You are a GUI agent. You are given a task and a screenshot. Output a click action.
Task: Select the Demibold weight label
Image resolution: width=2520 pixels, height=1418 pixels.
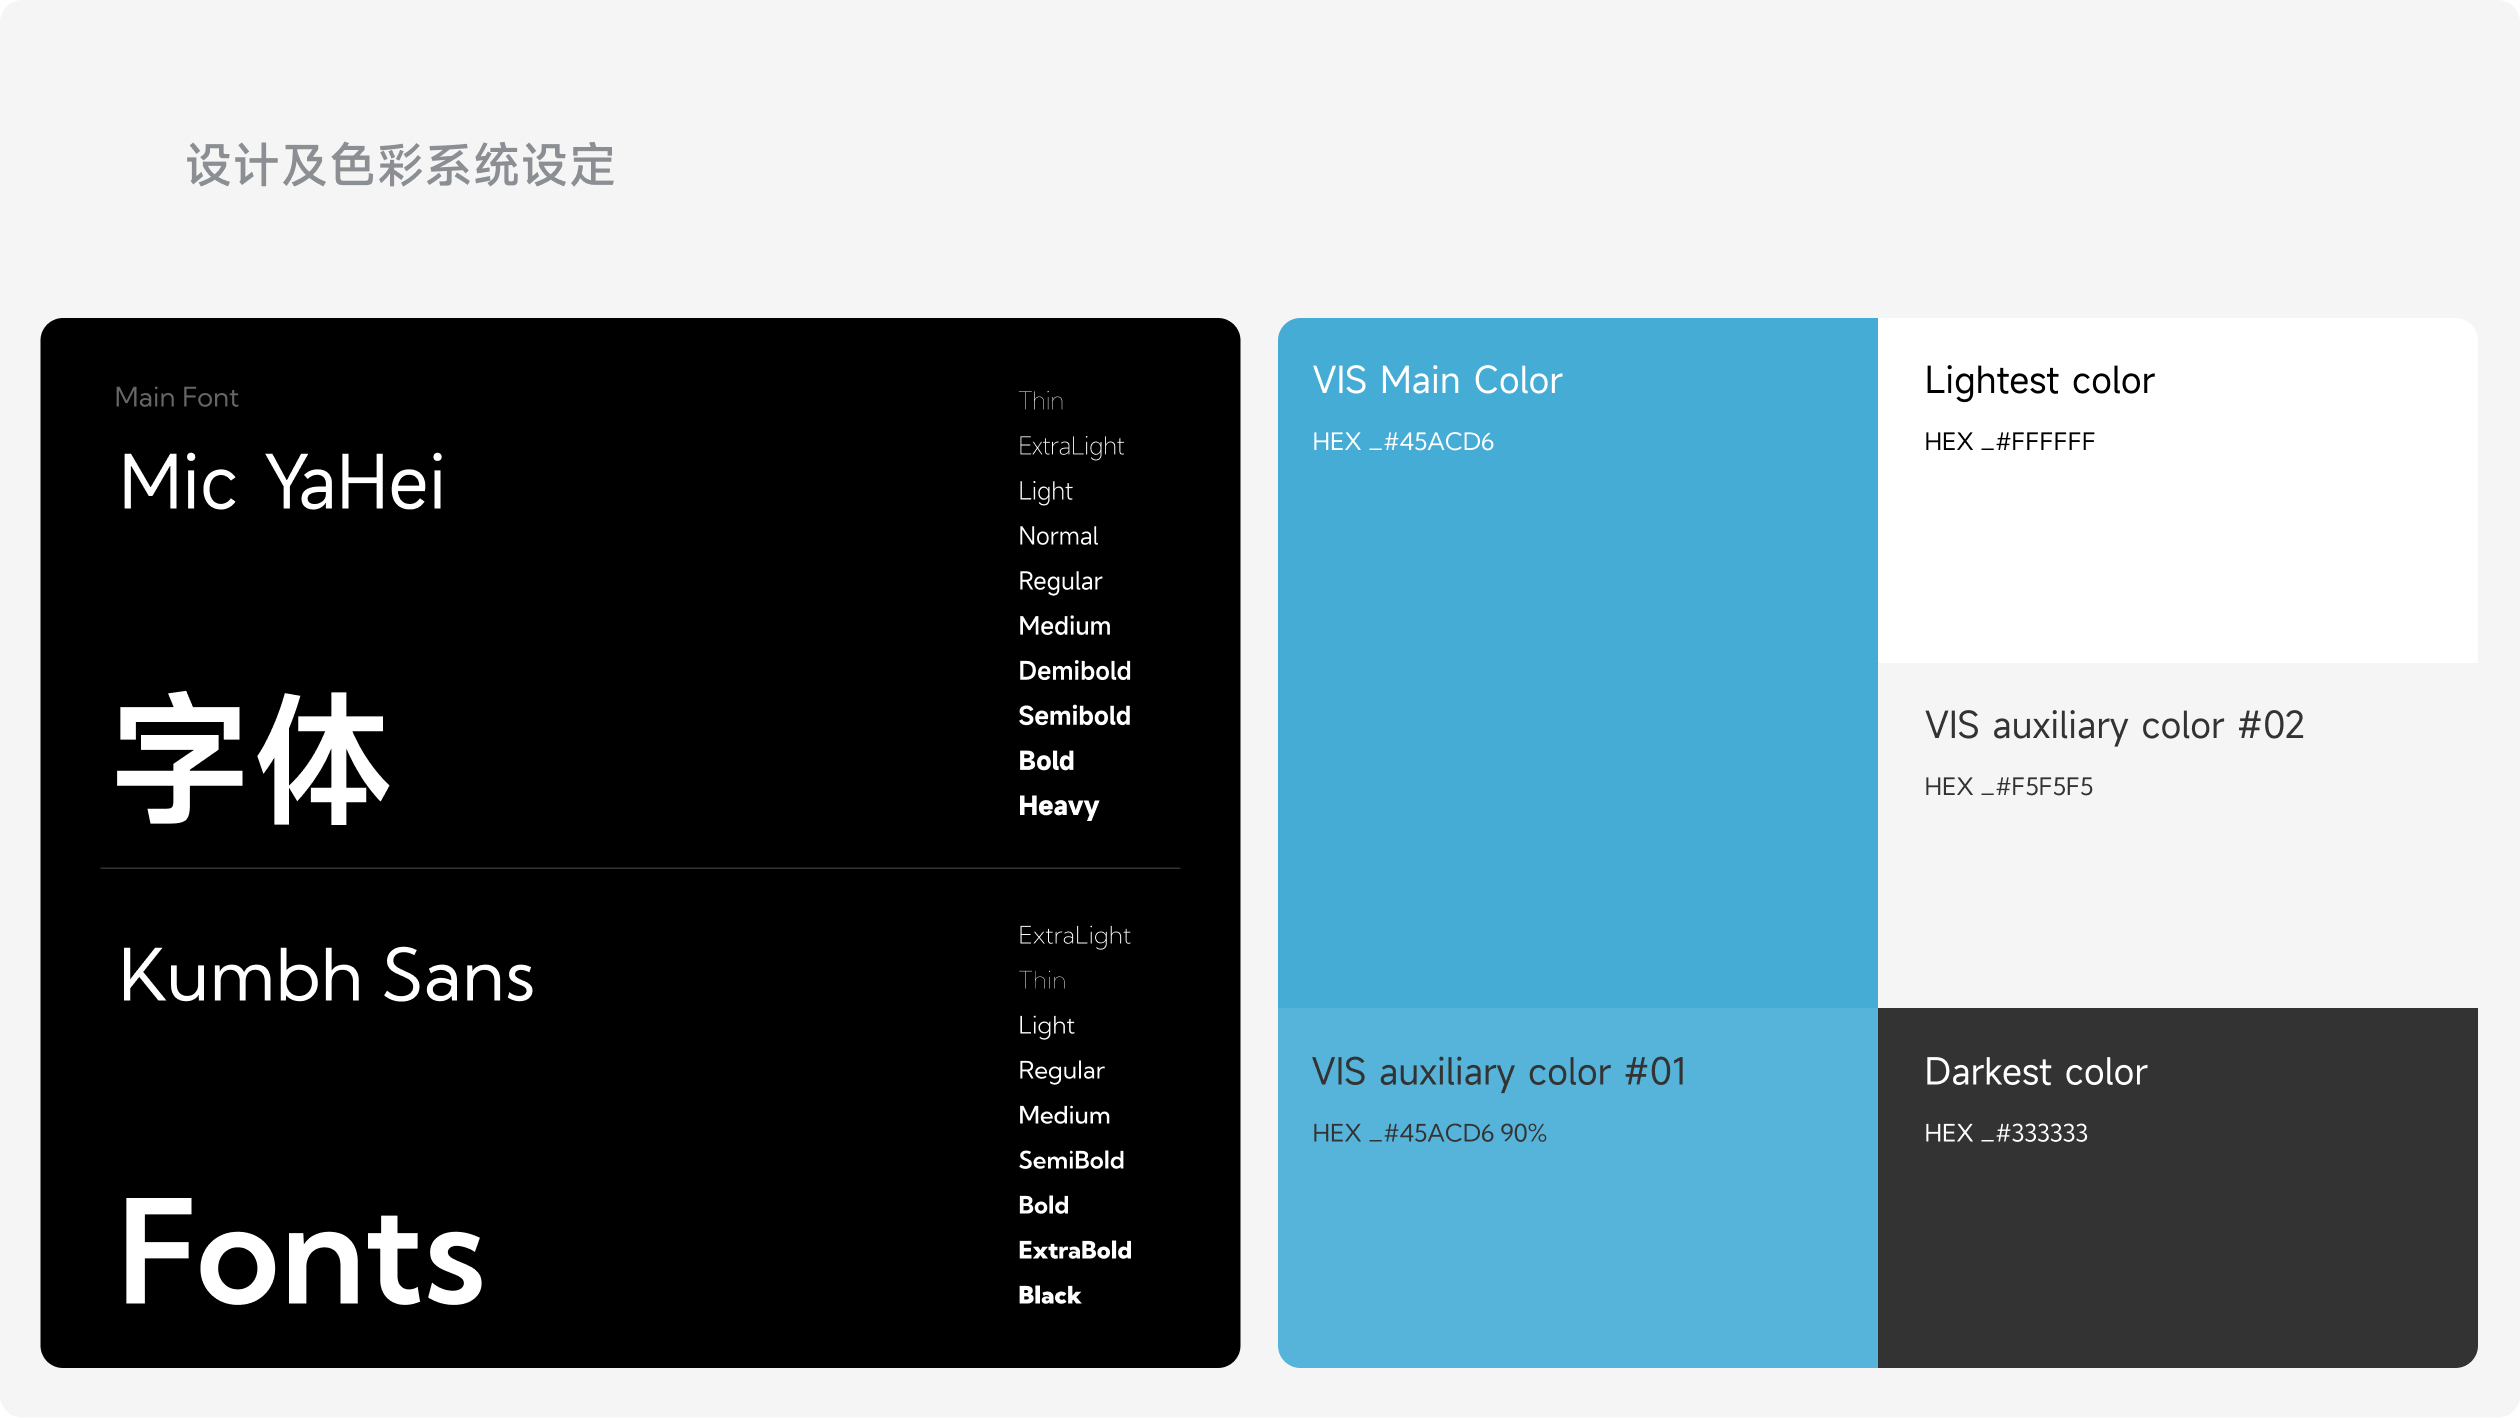1074,671
